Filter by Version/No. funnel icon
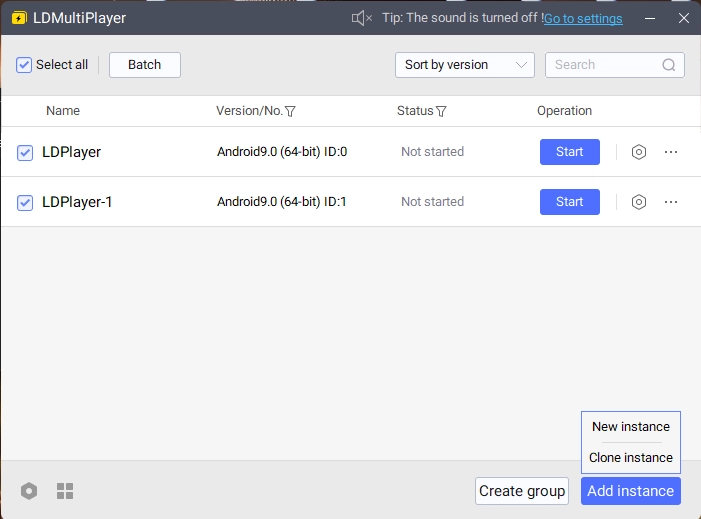The image size is (701, 519). (x=290, y=111)
